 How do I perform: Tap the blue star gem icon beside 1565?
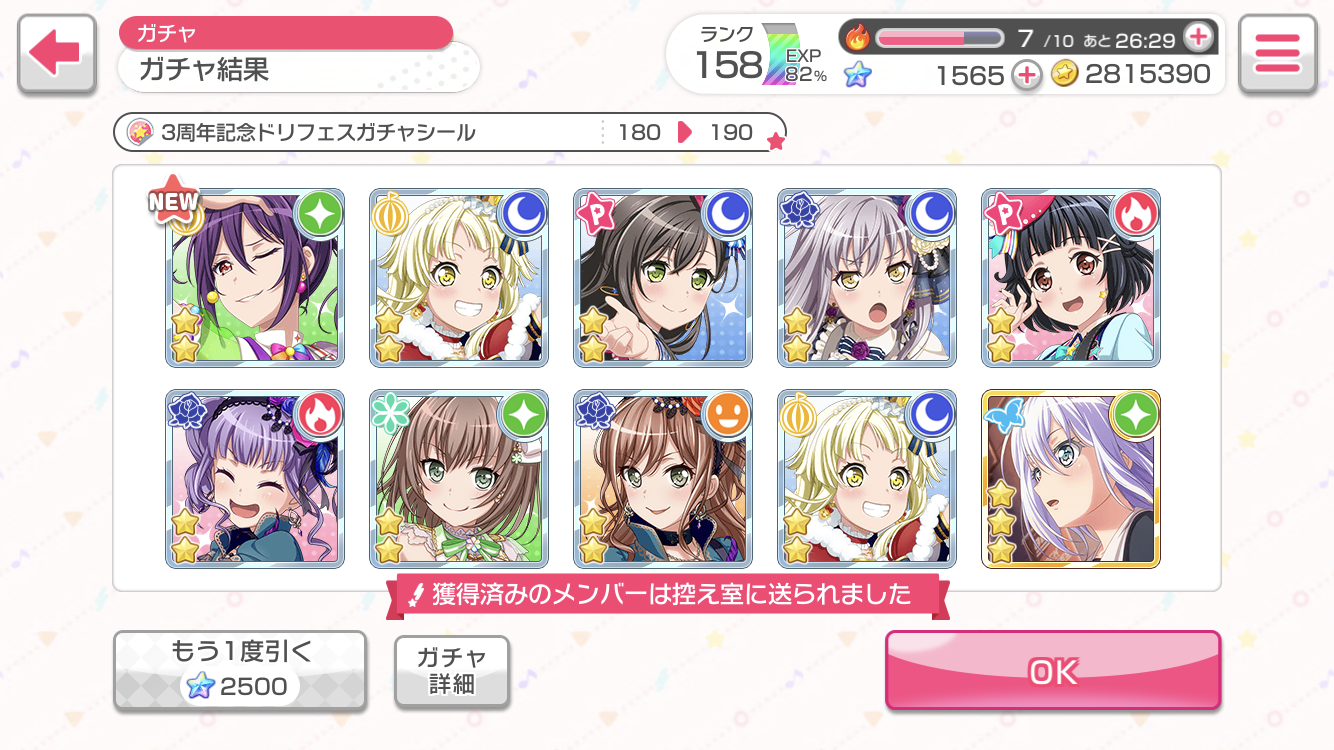pos(857,74)
